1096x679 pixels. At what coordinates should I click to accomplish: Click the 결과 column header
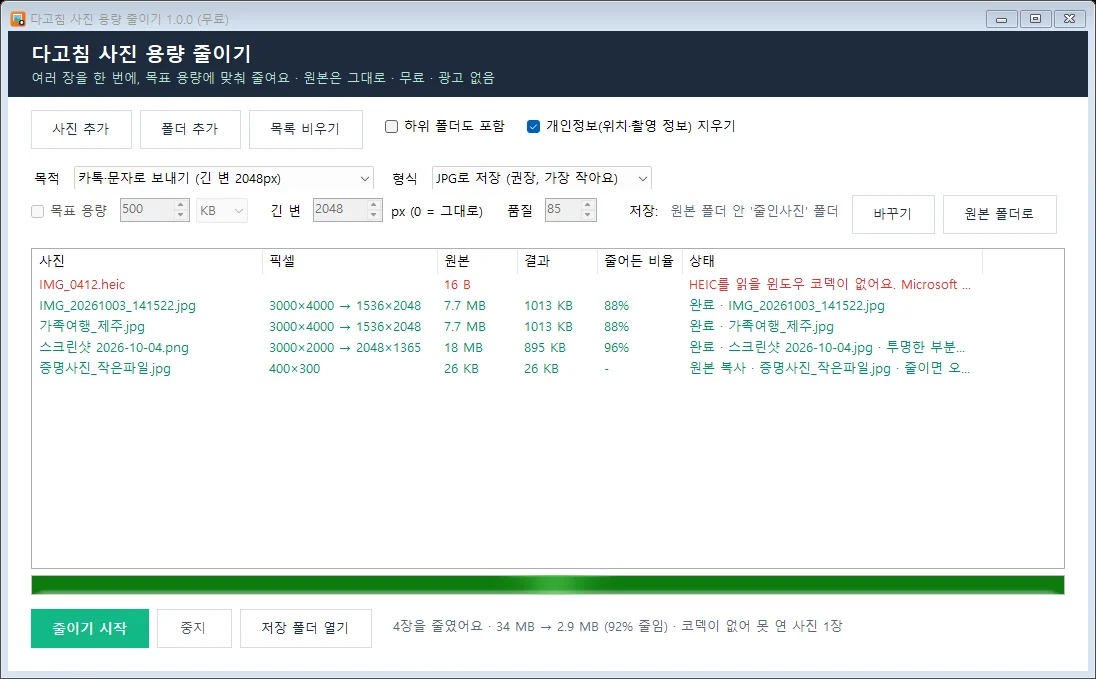click(x=558, y=261)
